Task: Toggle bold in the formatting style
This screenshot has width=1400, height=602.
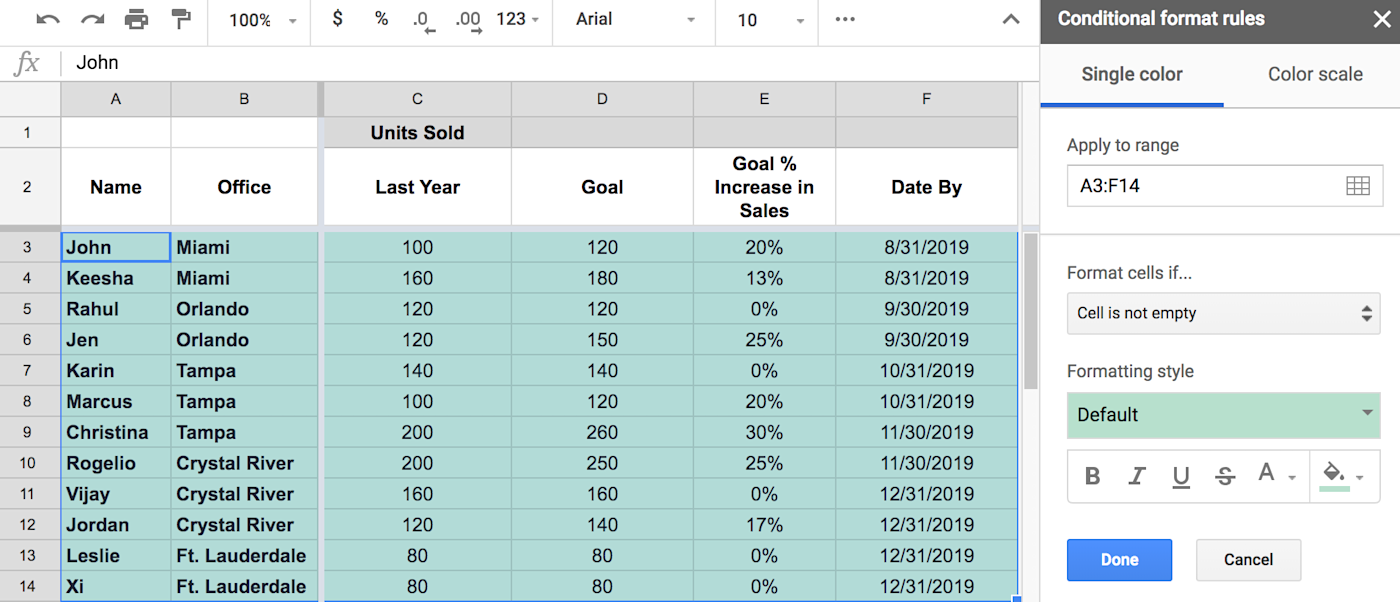Action: coord(1092,477)
